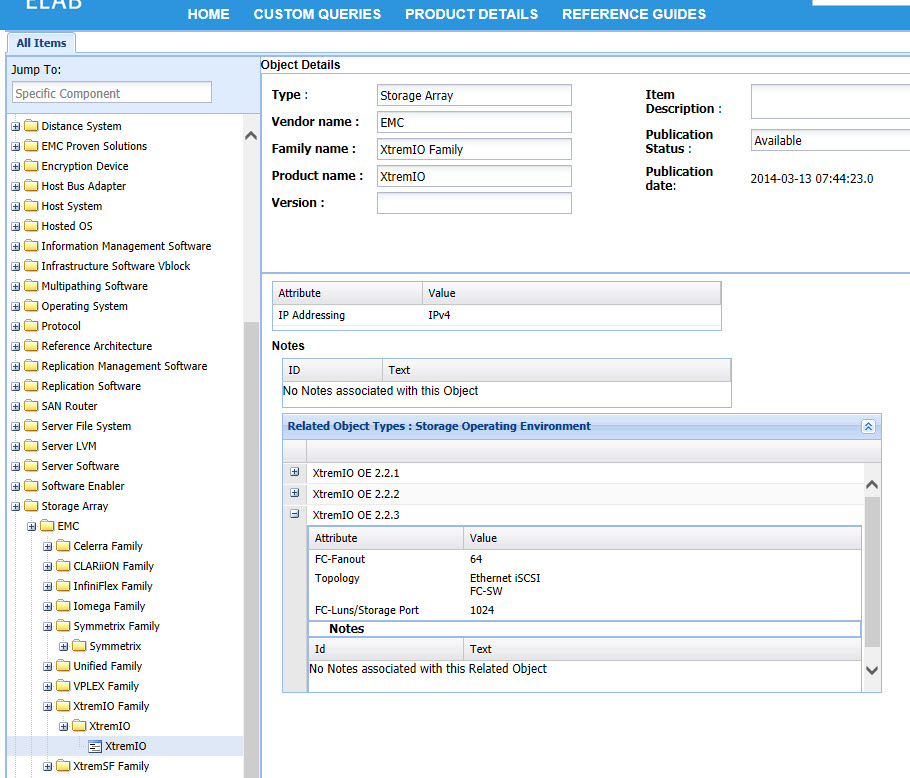The height and width of the screenshot is (778, 910).
Task: Click the Software Enabler folder icon
Action: point(31,486)
